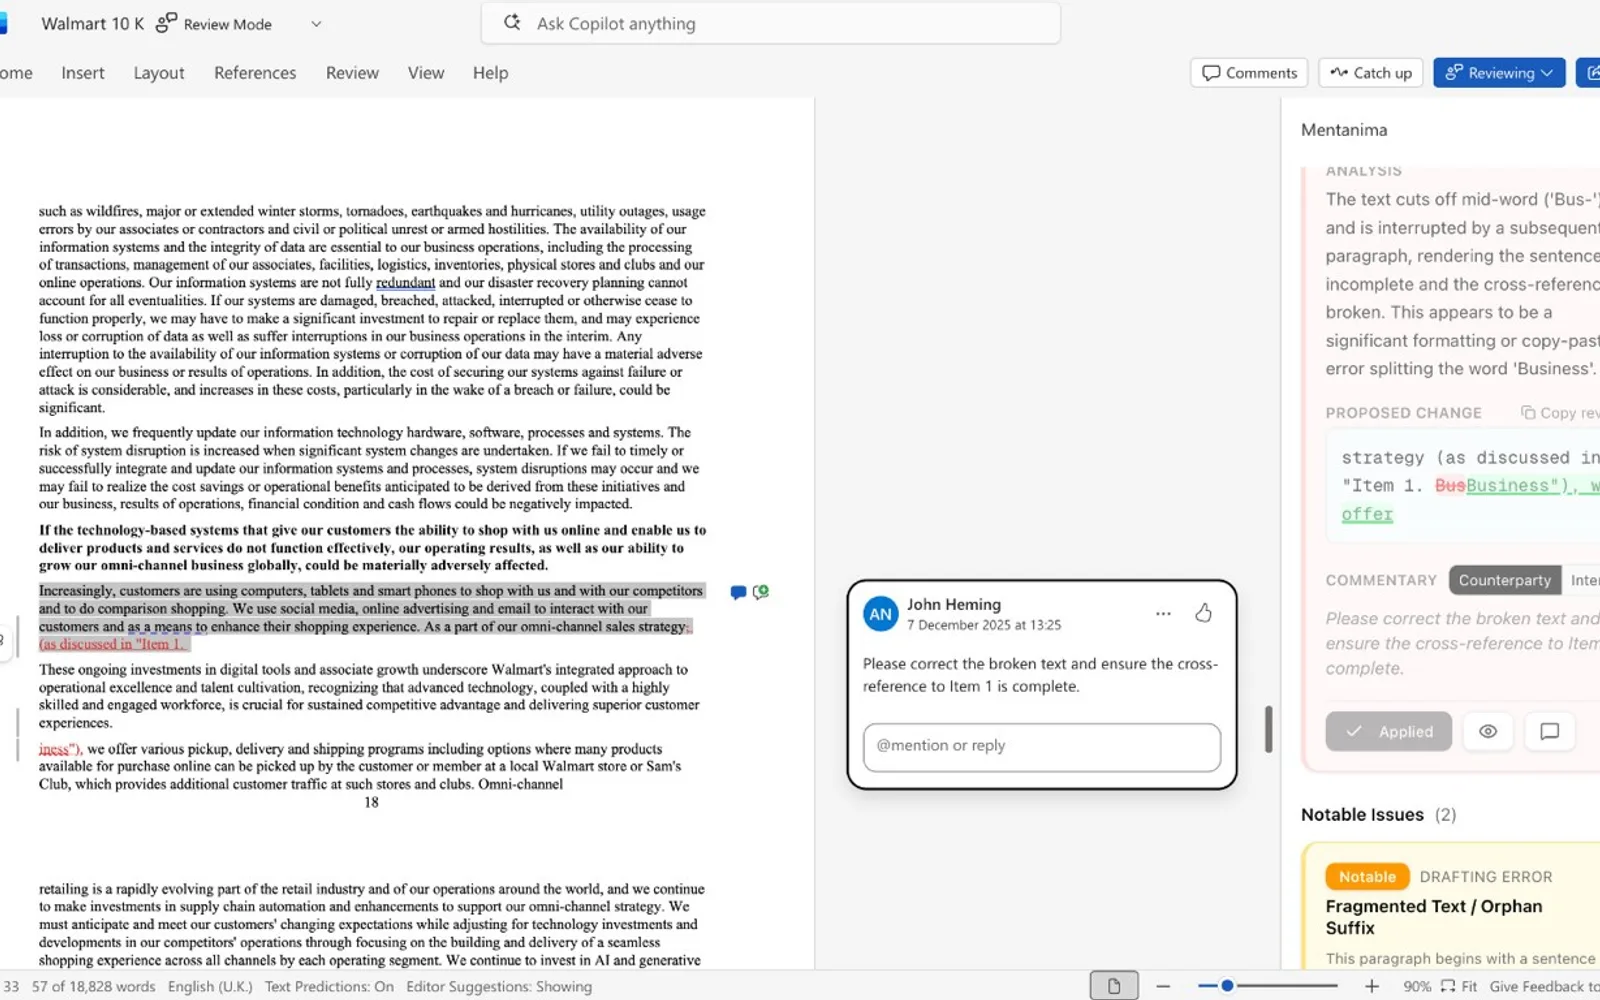Open the Layout ribbon tab
This screenshot has width=1600, height=1000.
pyautogui.click(x=159, y=73)
